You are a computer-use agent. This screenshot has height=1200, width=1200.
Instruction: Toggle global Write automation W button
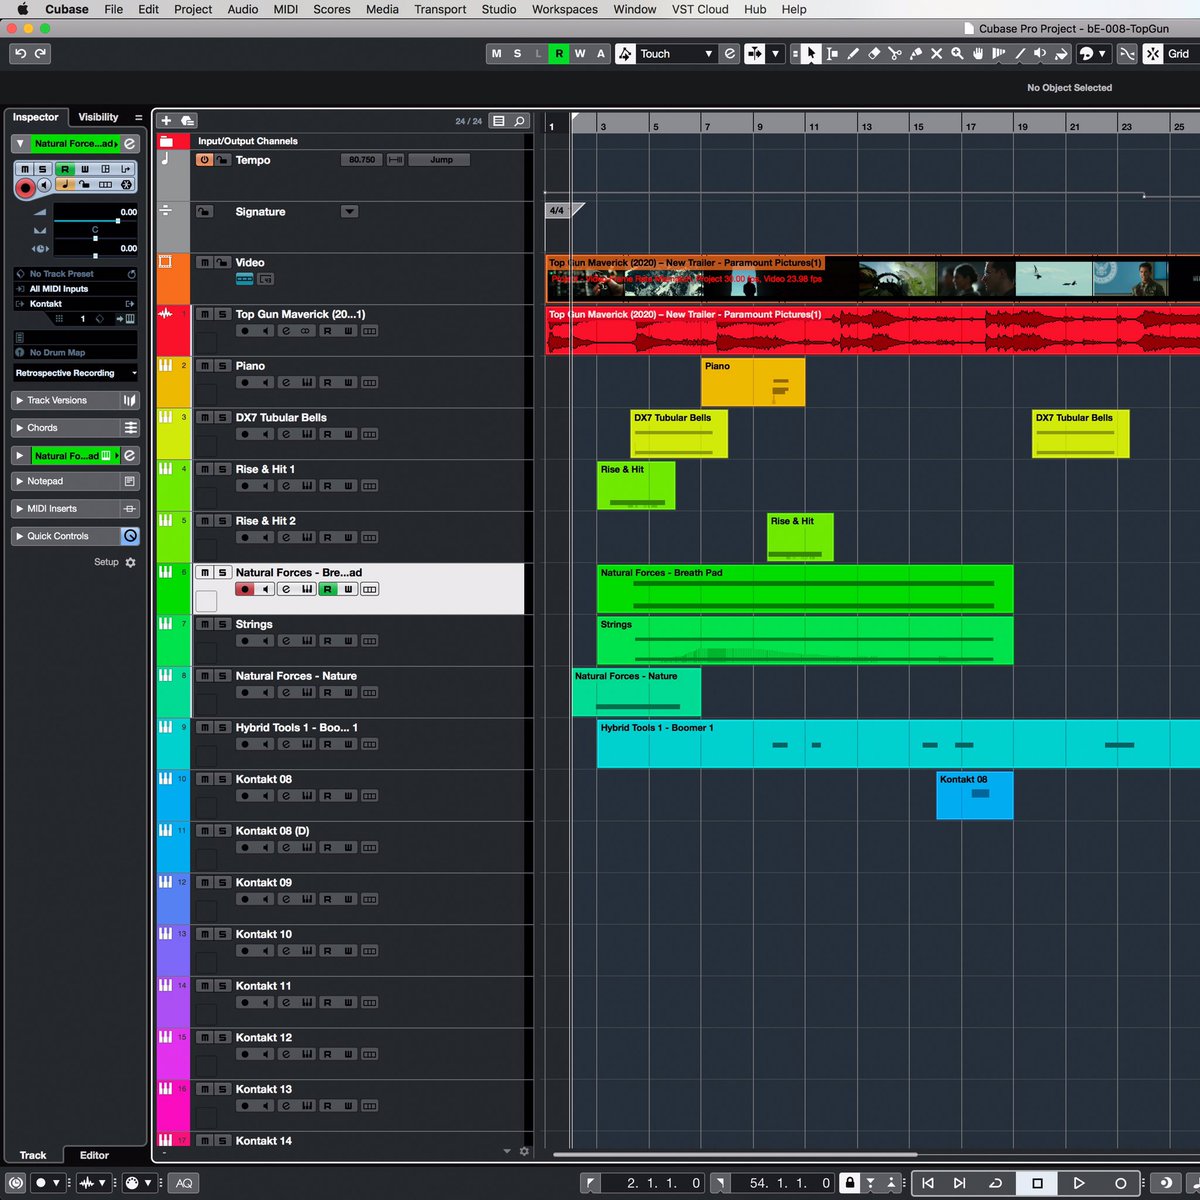point(580,54)
